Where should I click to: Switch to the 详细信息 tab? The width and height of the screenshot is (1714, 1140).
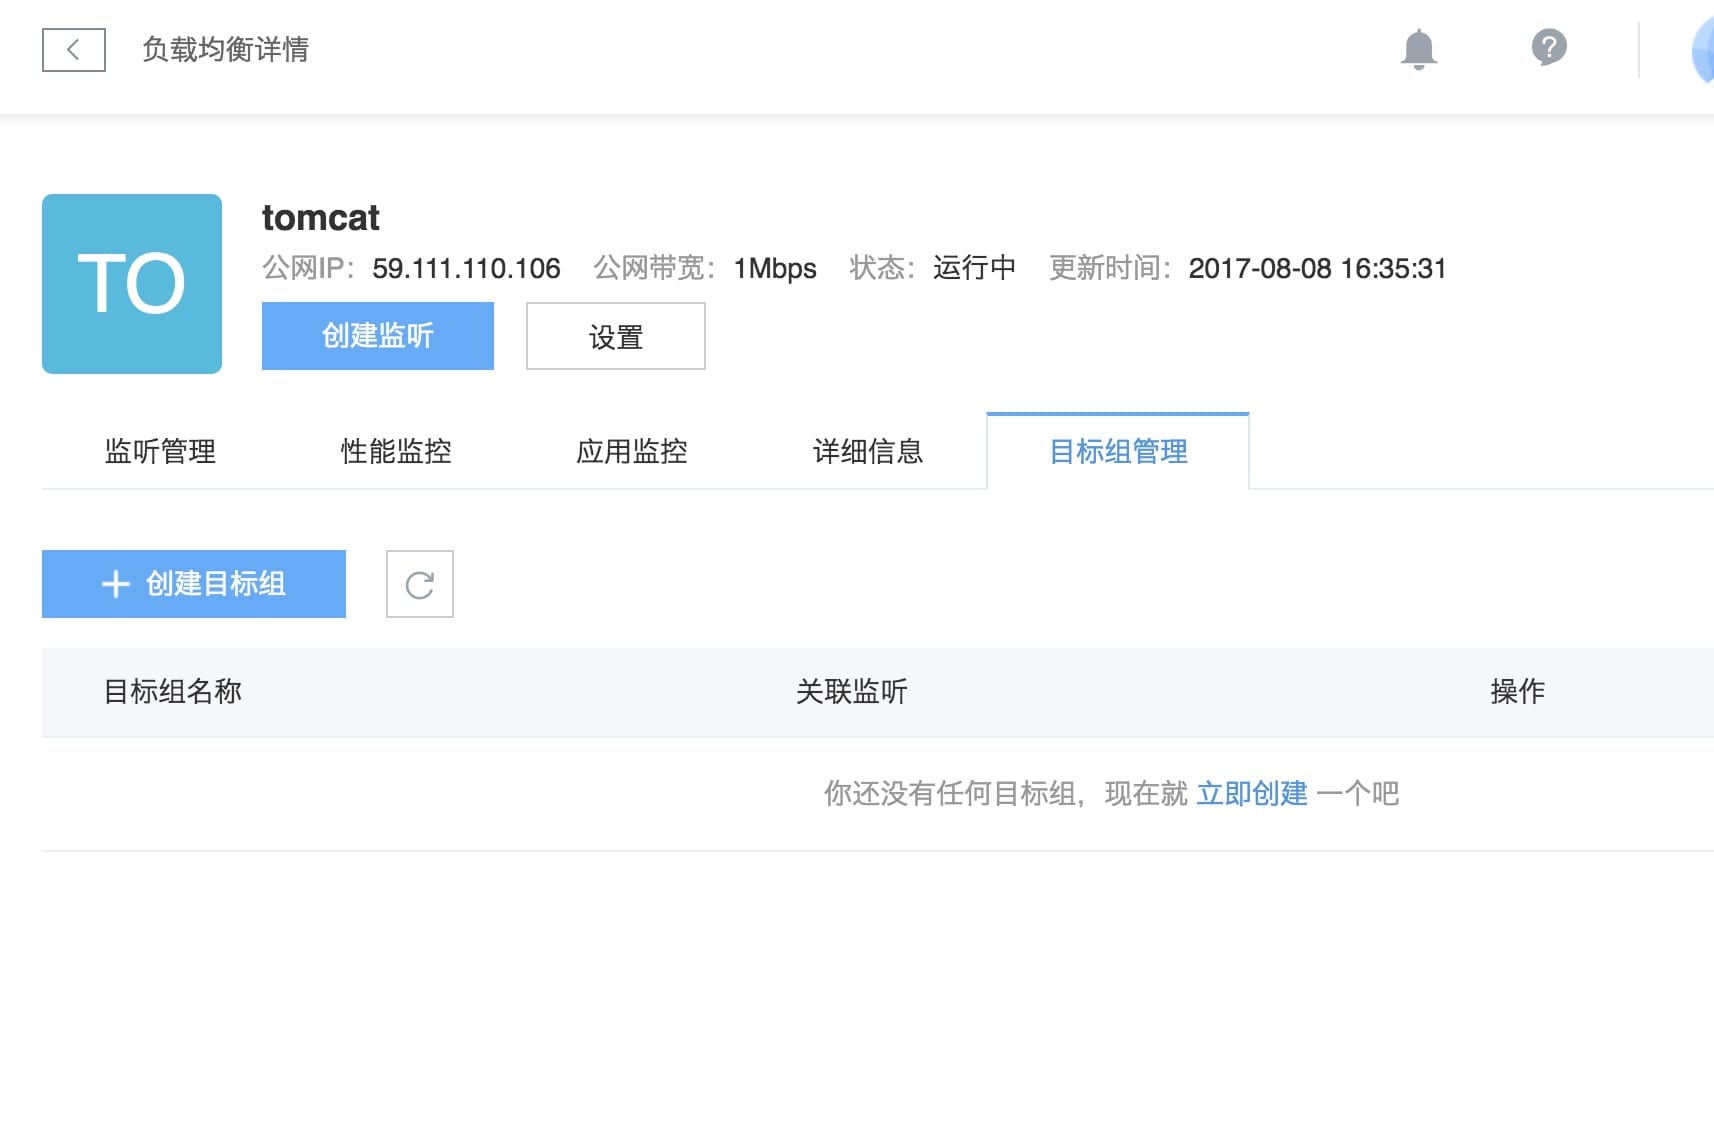coord(868,452)
